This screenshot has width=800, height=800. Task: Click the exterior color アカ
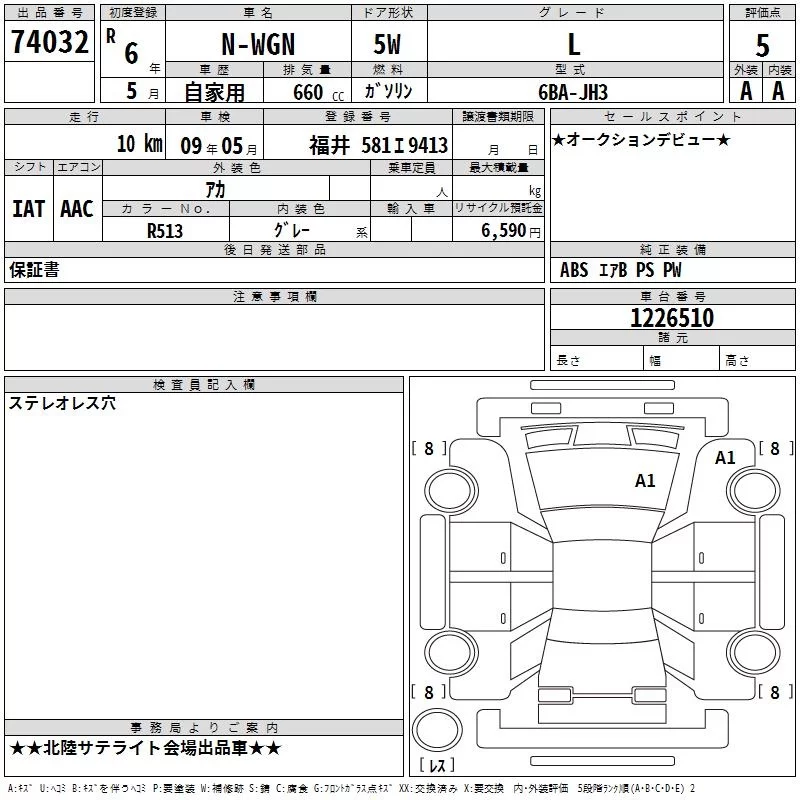coord(215,190)
